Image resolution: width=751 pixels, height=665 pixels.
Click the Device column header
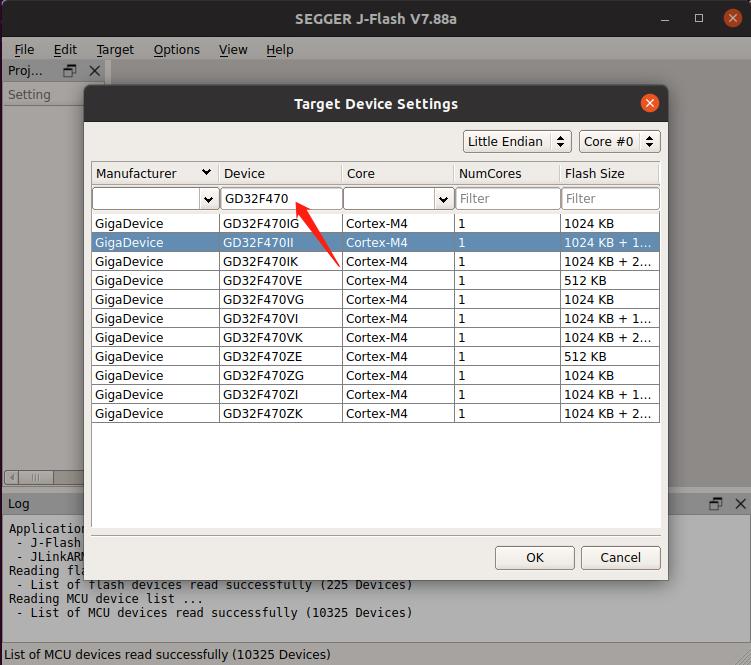point(281,173)
